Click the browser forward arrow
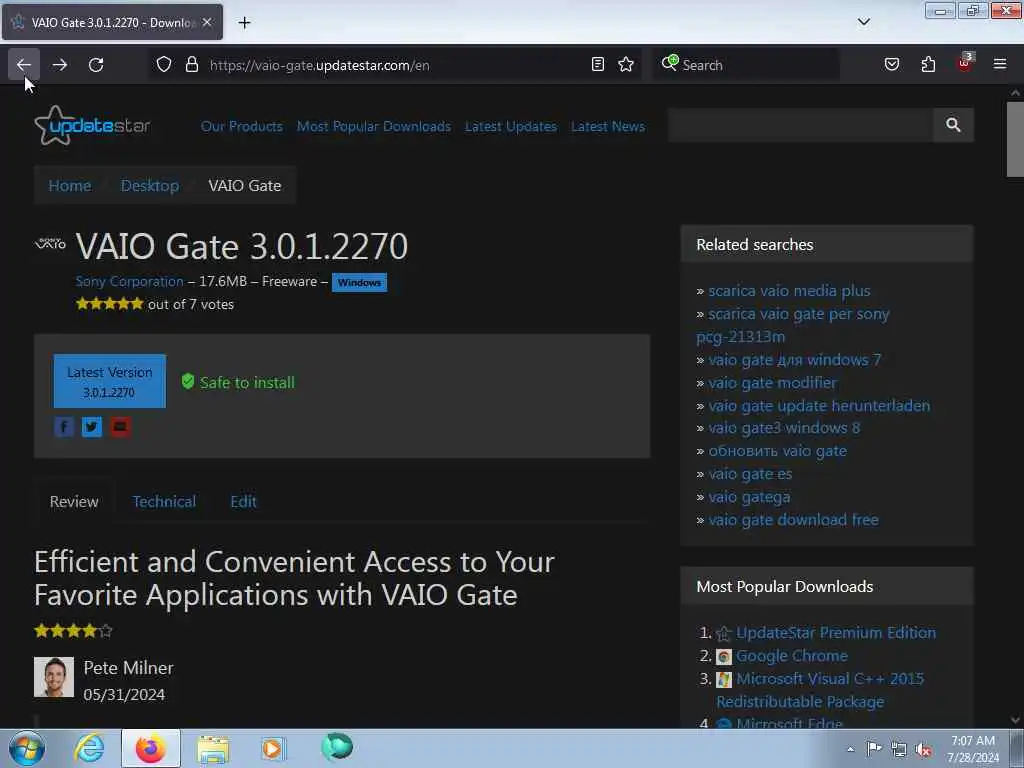The image size is (1024, 768). (59, 65)
